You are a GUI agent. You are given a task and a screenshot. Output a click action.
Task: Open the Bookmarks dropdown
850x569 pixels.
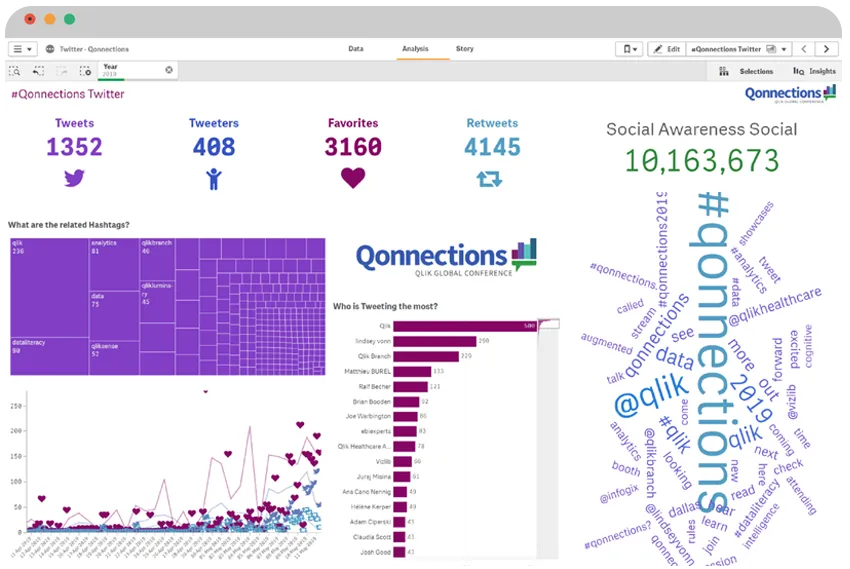(x=630, y=49)
